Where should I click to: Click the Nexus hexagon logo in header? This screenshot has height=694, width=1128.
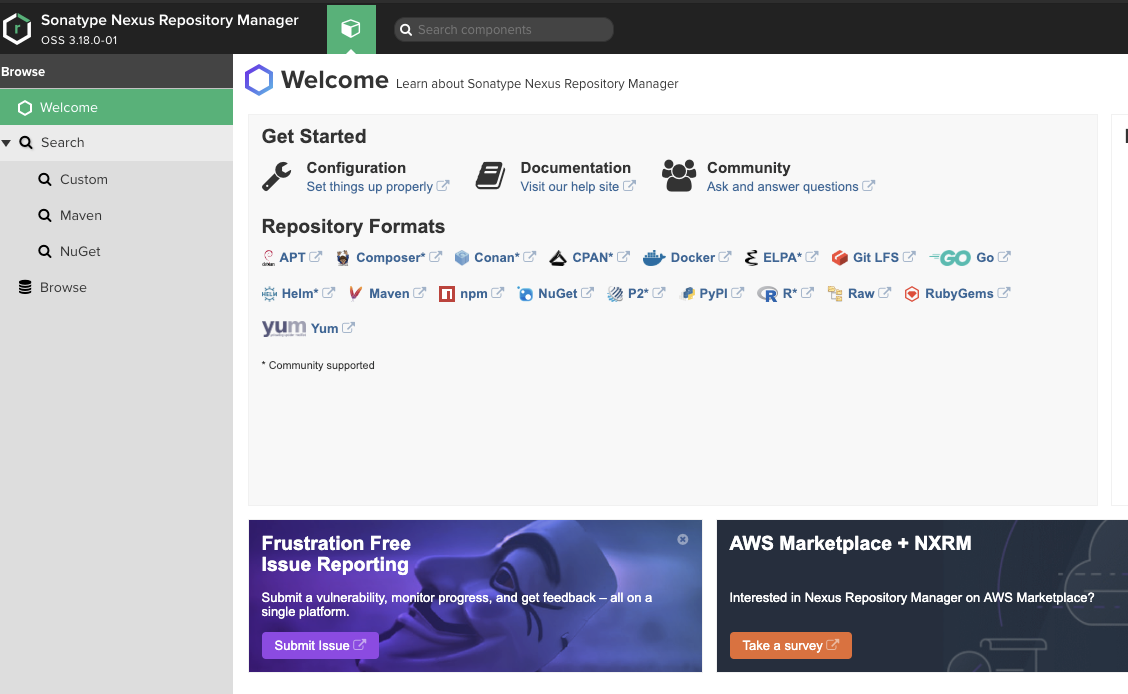tap(17, 29)
